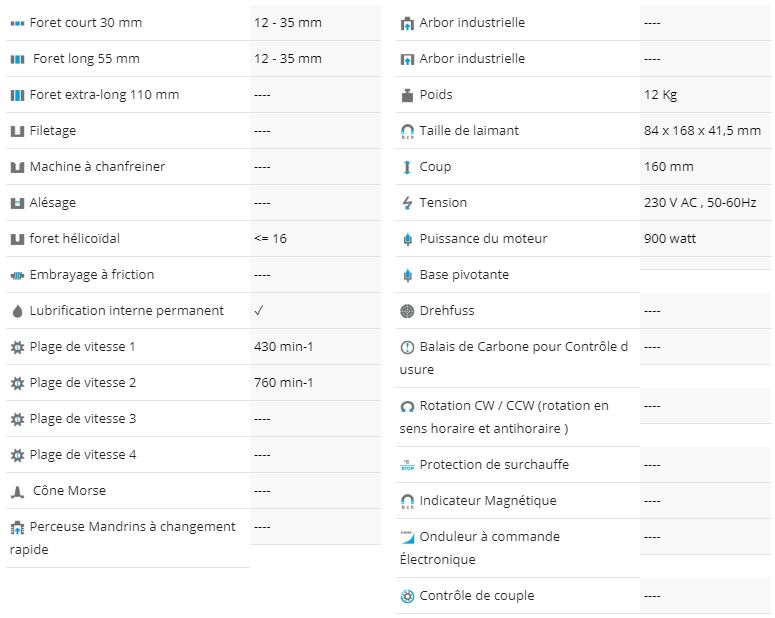Click the Foret court 30 mm icon
Screen dimensions: 775x618
coord(17,23)
